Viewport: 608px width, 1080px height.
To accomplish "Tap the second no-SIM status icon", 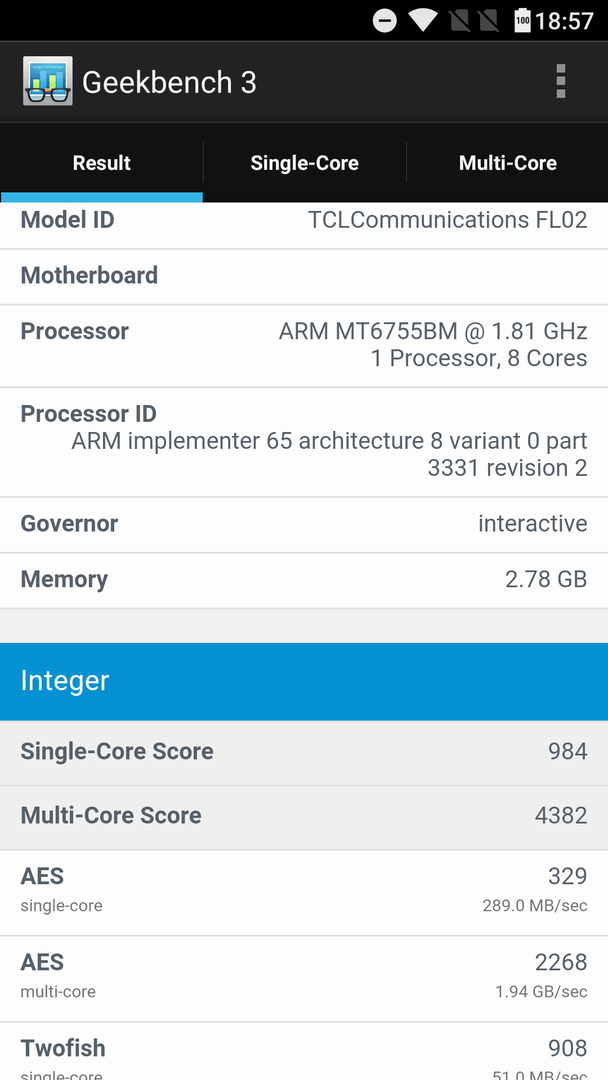I will (x=488, y=21).
